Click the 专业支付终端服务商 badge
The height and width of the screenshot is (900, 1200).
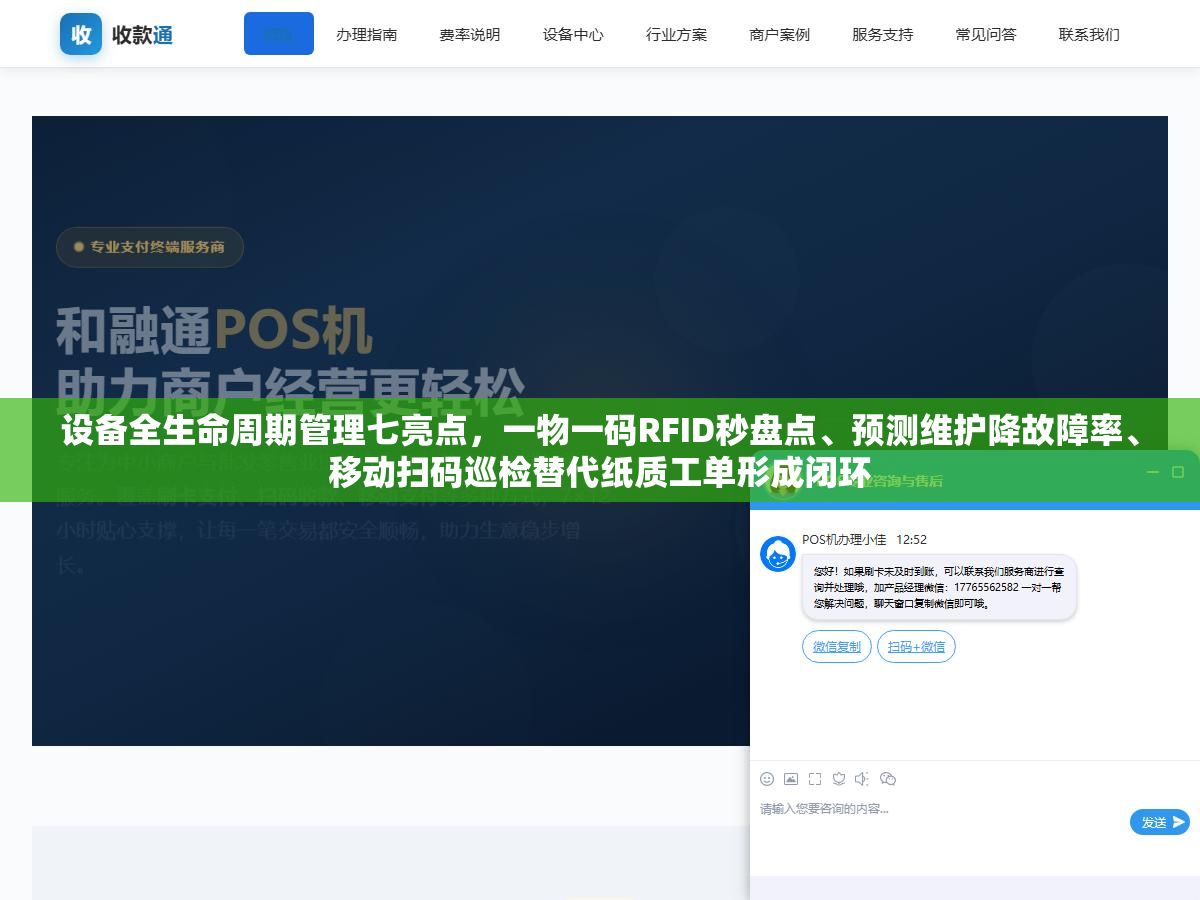(x=150, y=247)
